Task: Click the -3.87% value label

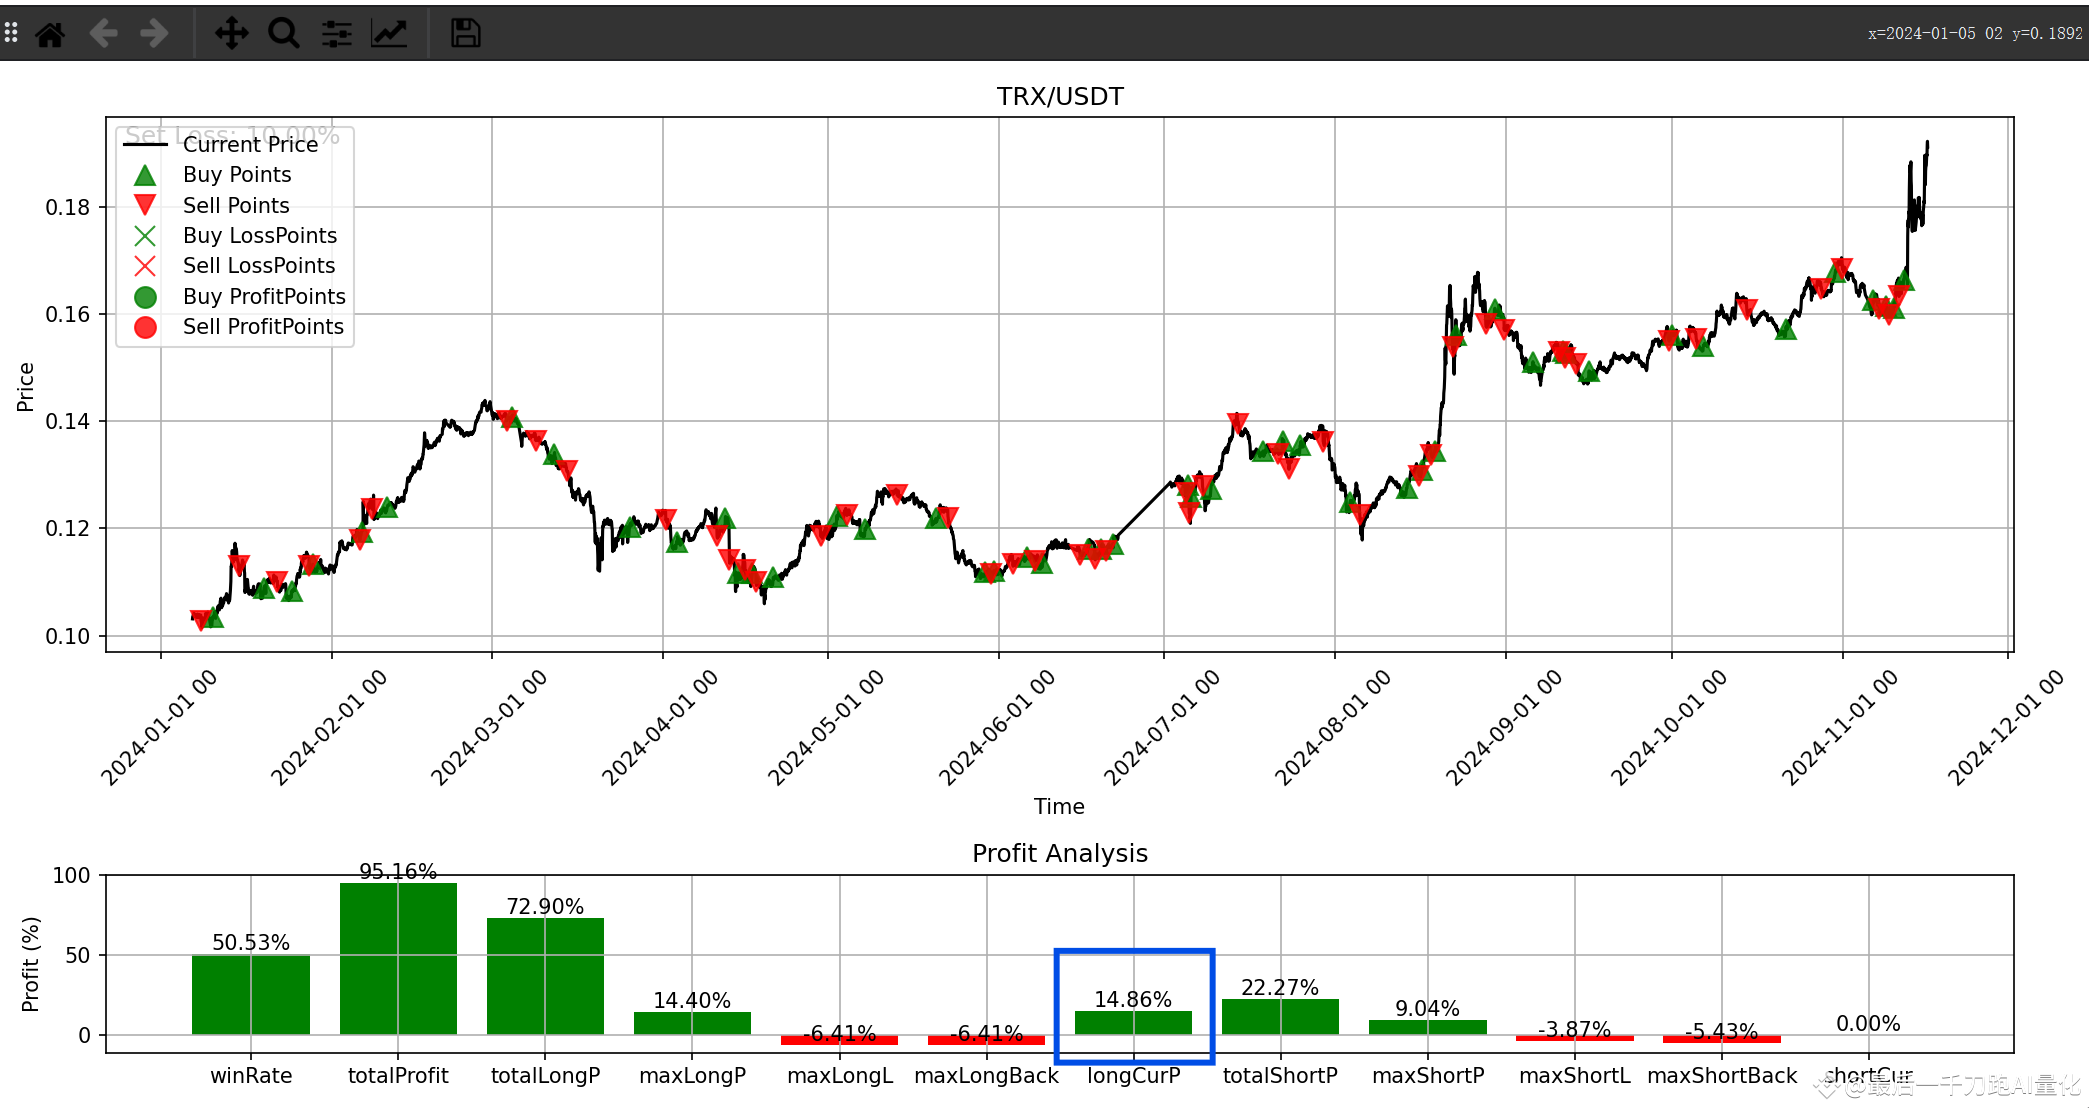Action: (1575, 1029)
